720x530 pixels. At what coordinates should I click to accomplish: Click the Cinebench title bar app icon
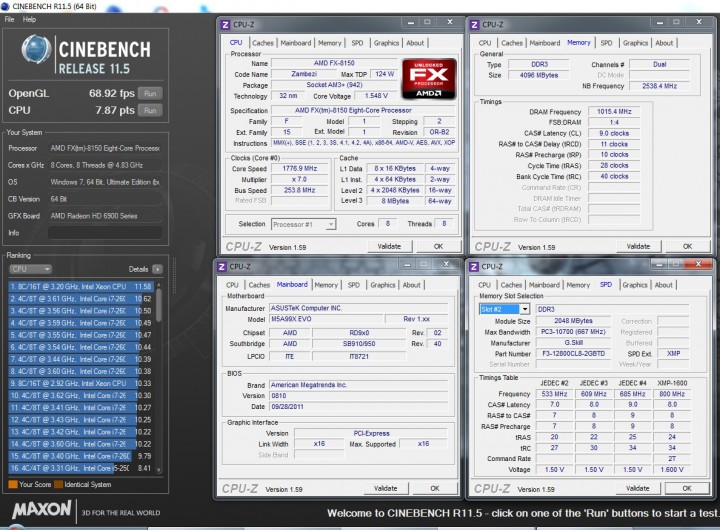pyautogui.click(x=5, y=6)
